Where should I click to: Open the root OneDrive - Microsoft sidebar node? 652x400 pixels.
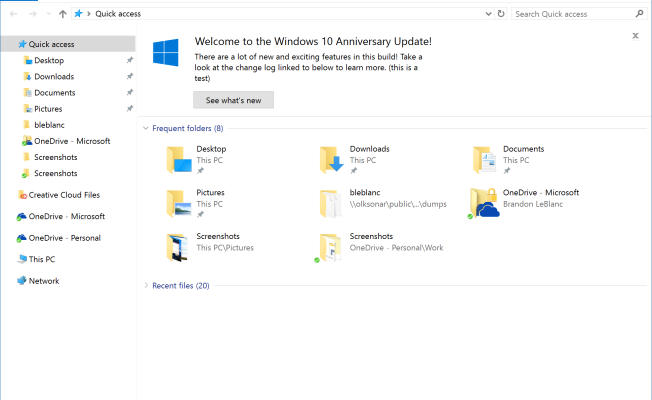click(x=67, y=216)
